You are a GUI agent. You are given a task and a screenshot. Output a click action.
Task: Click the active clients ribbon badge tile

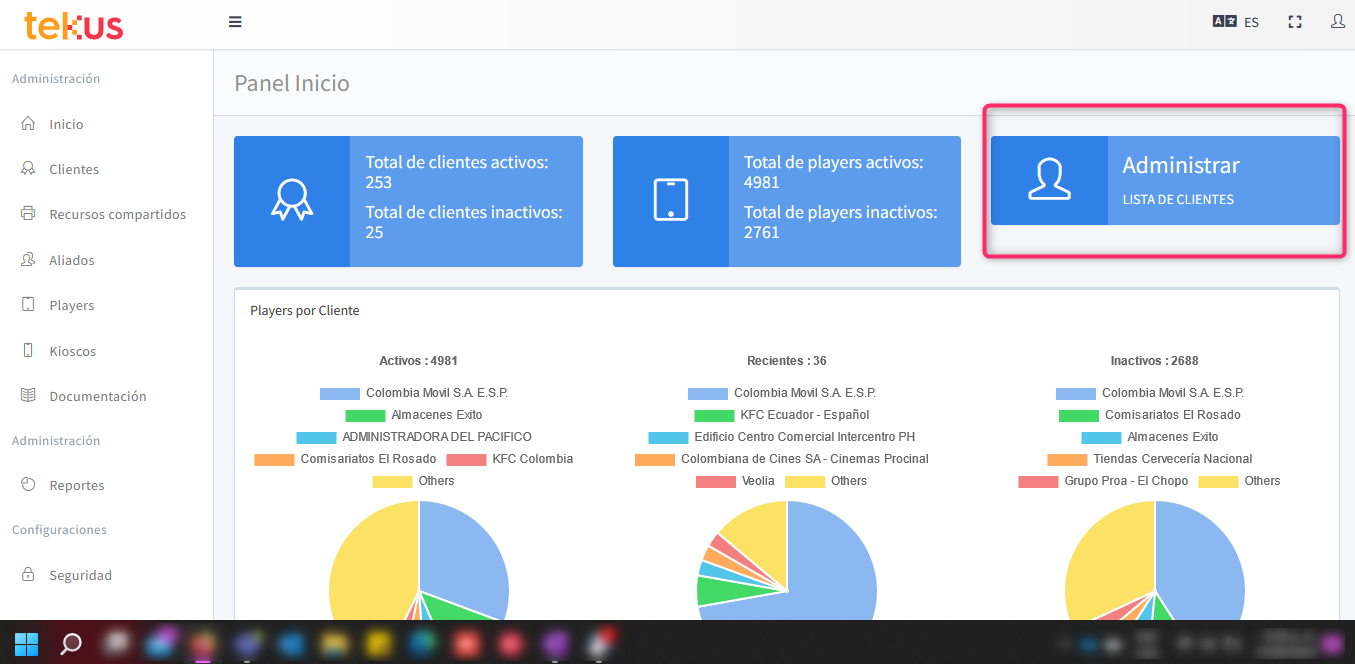(292, 201)
